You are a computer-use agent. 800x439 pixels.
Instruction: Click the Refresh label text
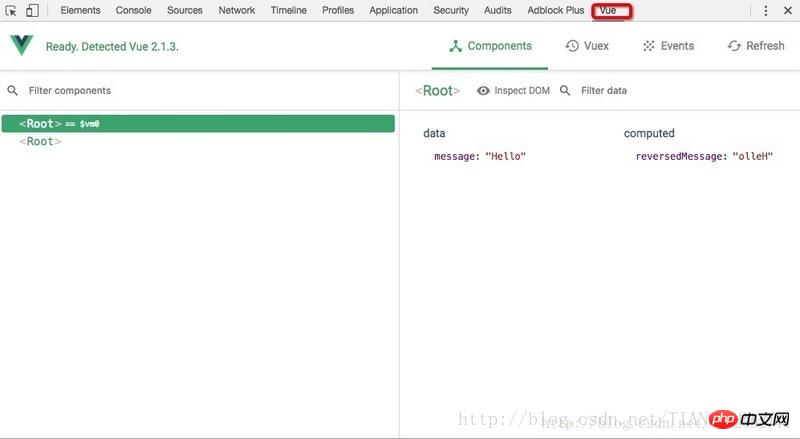(x=765, y=46)
